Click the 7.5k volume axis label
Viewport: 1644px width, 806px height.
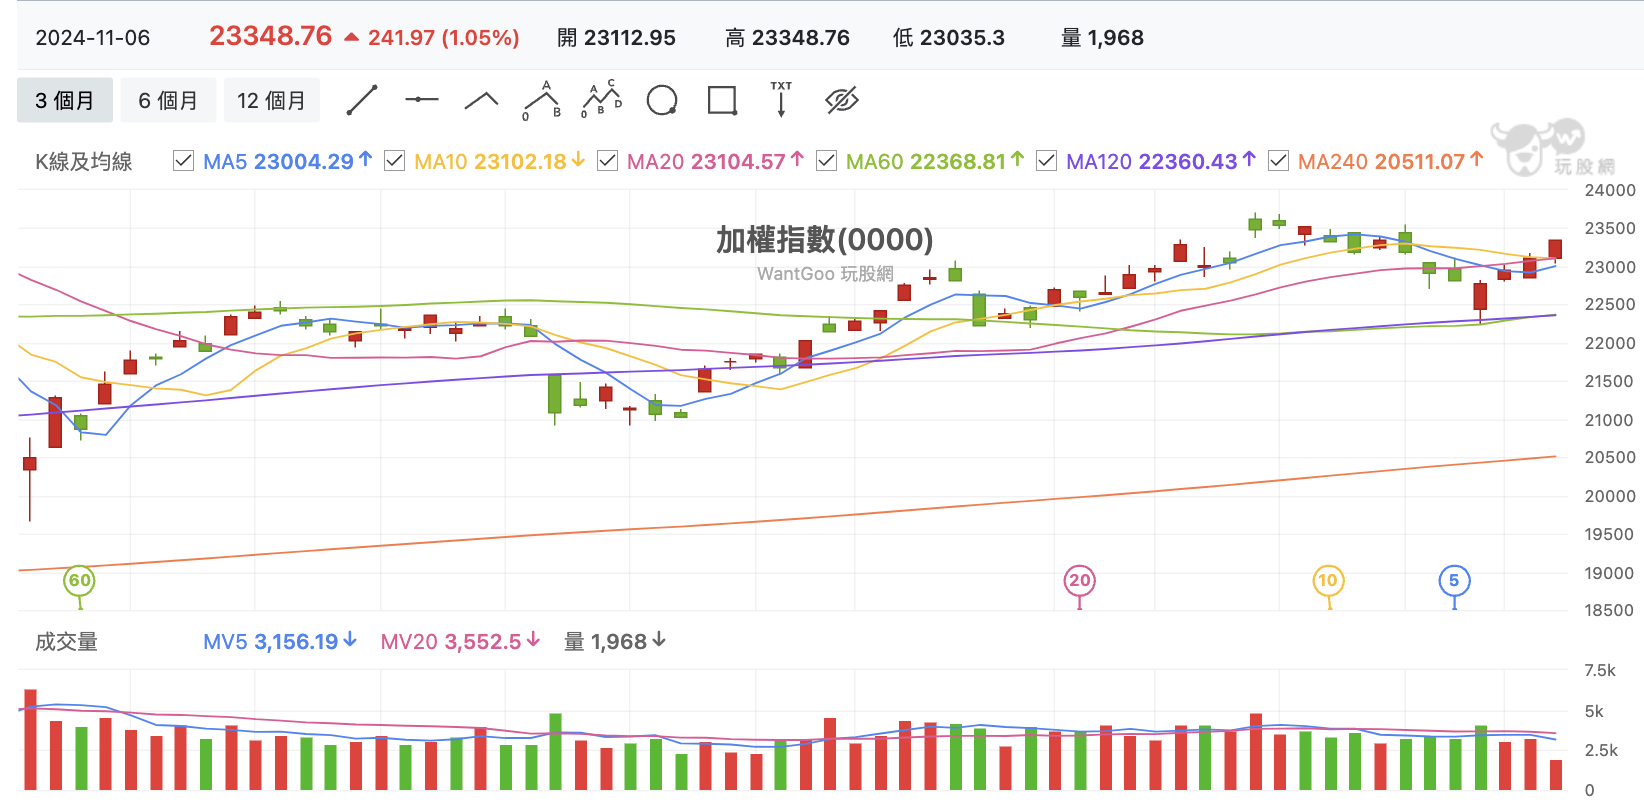(1600, 670)
